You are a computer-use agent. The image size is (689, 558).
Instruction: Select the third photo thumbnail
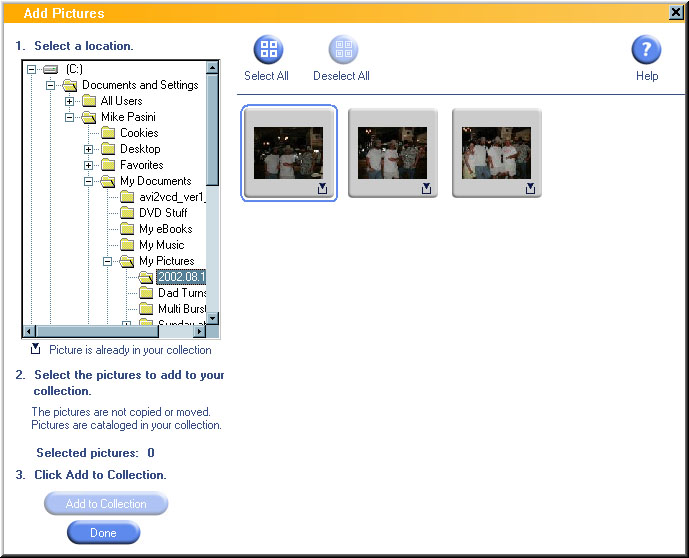pyautogui.click(x=497, y=153)
